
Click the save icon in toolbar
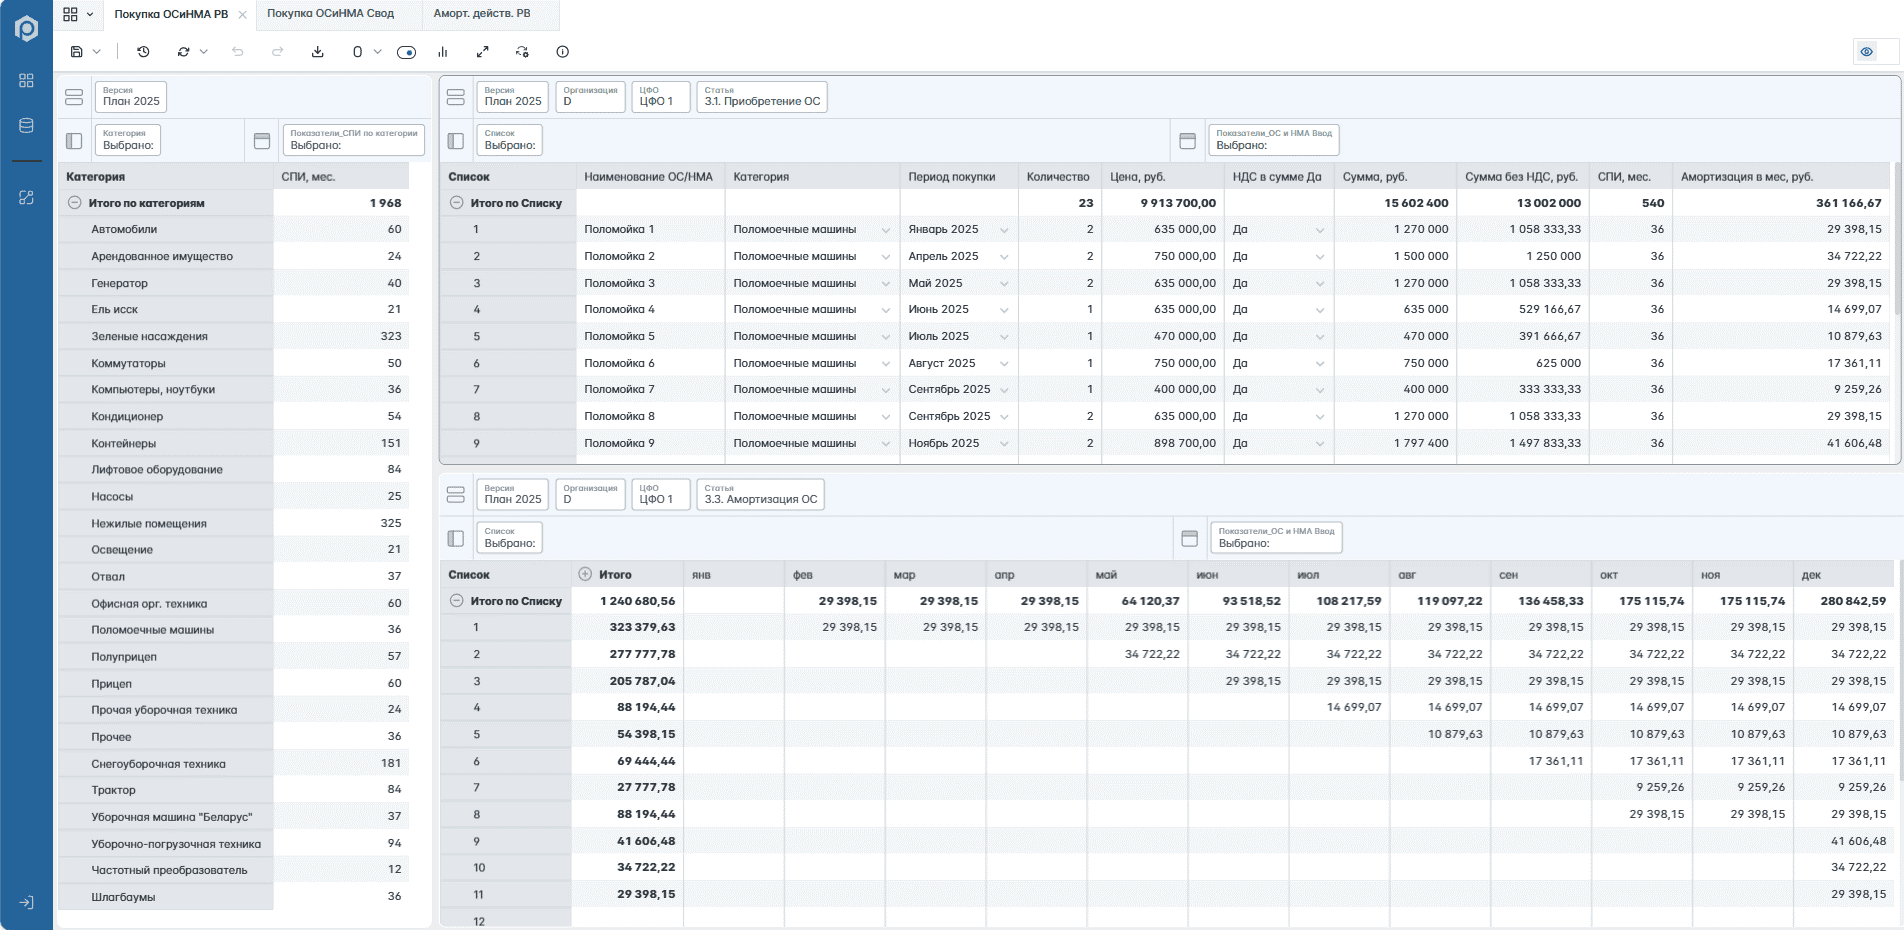coord(77,52)
